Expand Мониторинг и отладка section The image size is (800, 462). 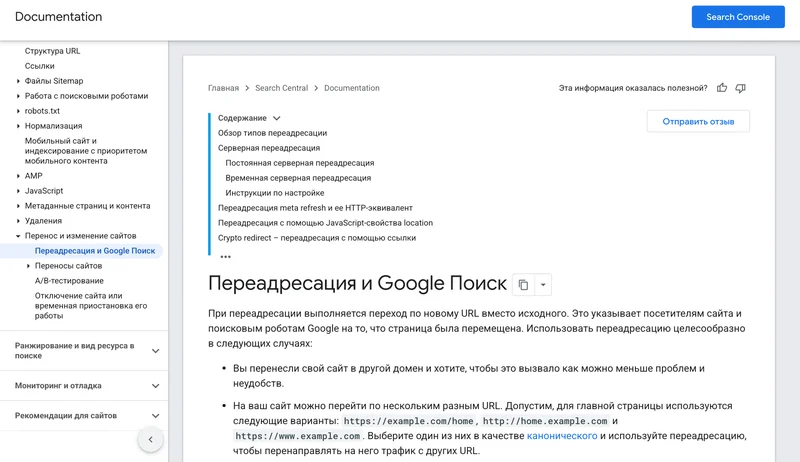tap(156, 386)
